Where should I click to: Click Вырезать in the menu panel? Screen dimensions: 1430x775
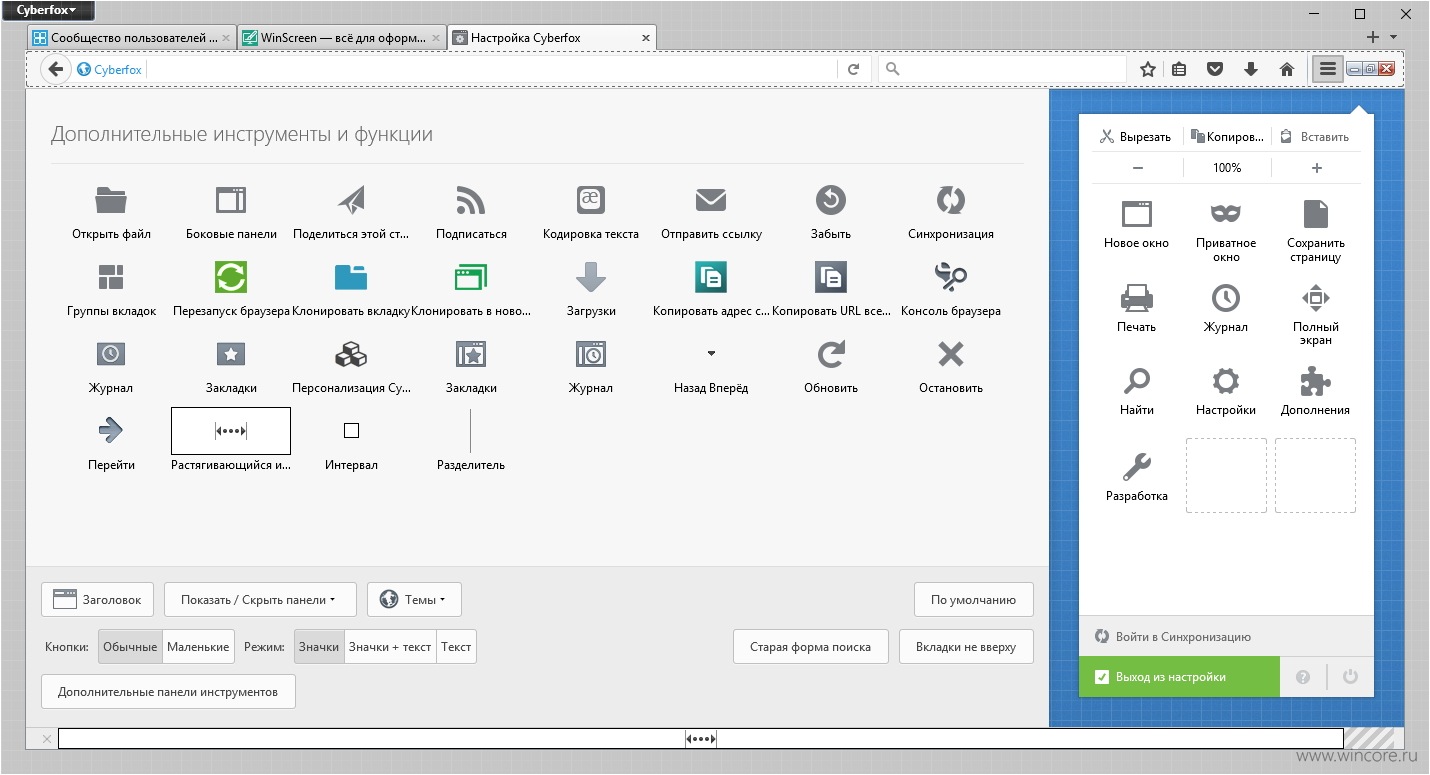[x=1136, y=137]
